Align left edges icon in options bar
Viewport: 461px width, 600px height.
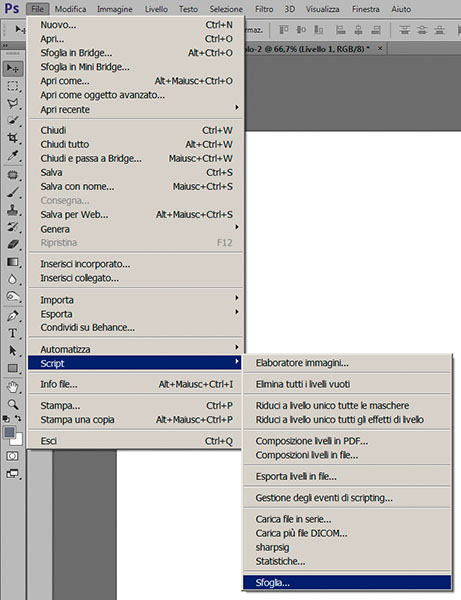click(x=340, y=29)
